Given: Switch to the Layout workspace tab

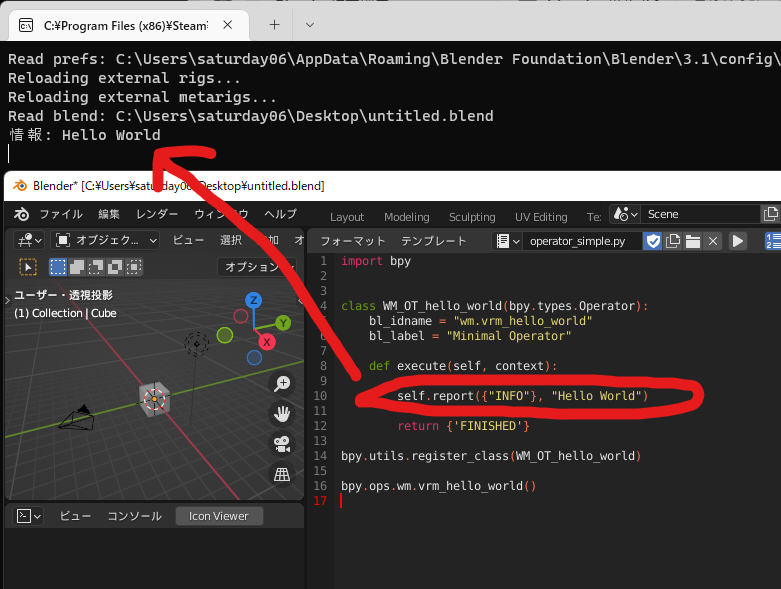Looking at the screenshot, I should [x=347, y=217].
